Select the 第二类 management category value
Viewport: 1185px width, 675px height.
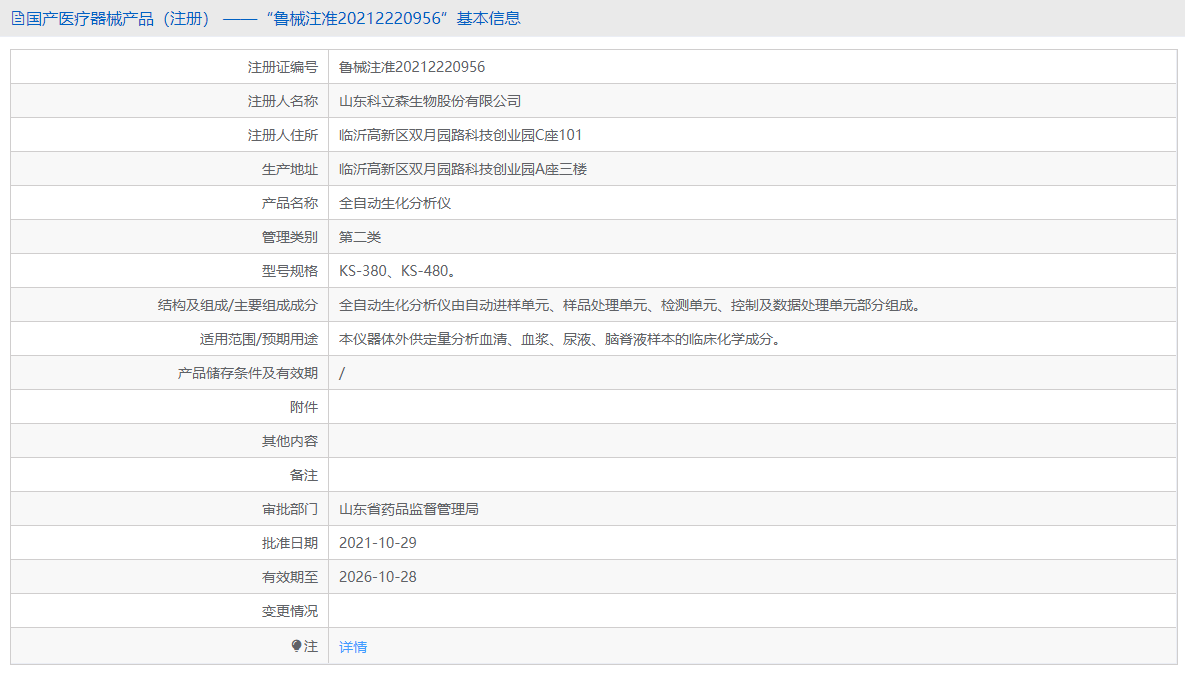click(x=360, y=237)
